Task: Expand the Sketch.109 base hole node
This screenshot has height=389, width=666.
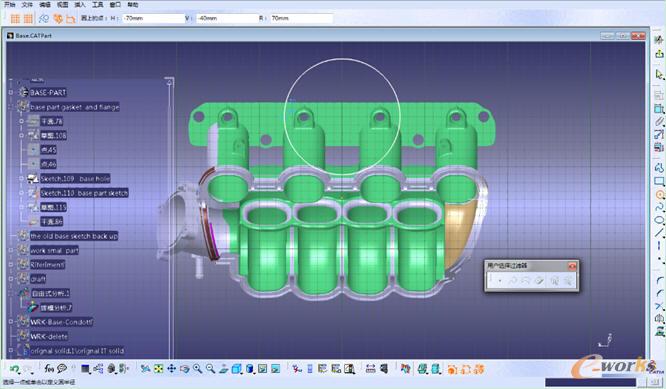Action: tap(21, 179)
